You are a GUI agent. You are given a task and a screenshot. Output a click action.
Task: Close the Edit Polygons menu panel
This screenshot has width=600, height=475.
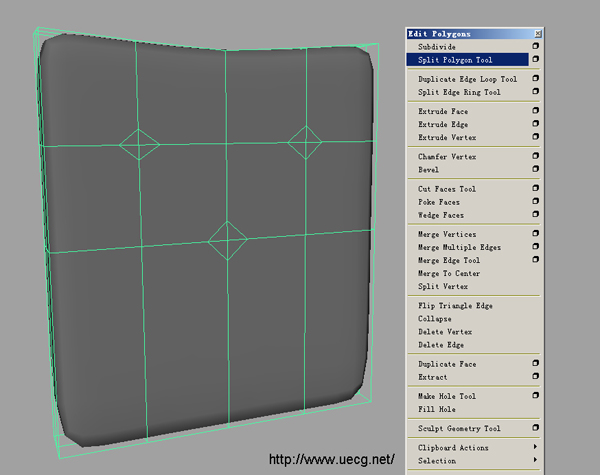[x=538, y=34]
